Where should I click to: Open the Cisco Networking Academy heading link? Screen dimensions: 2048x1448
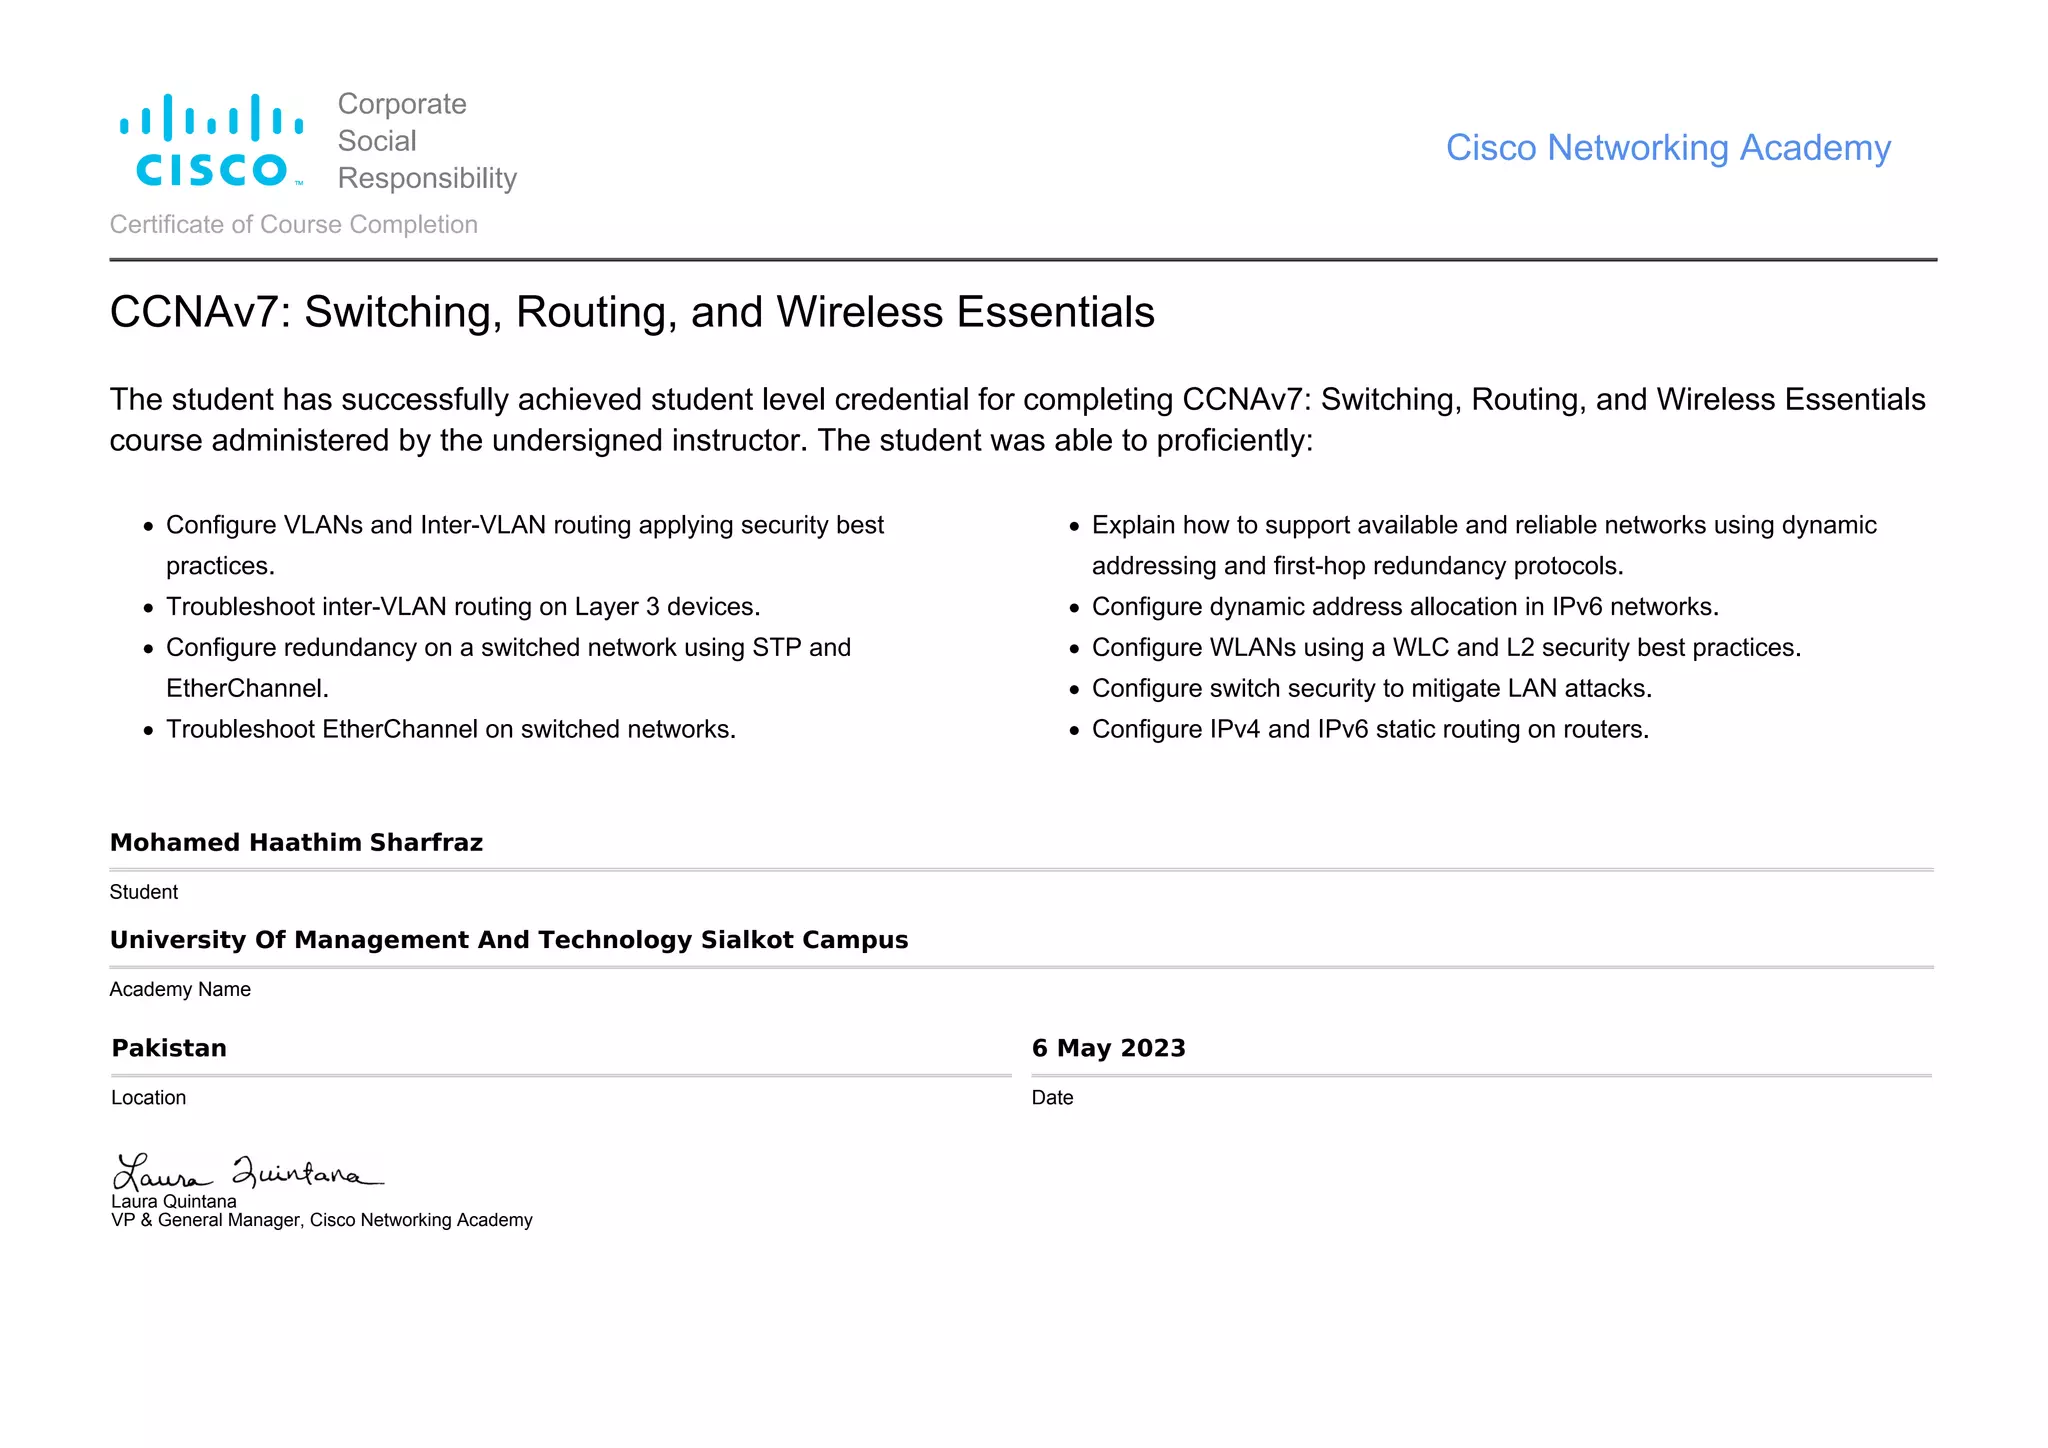click(1667, 148)
